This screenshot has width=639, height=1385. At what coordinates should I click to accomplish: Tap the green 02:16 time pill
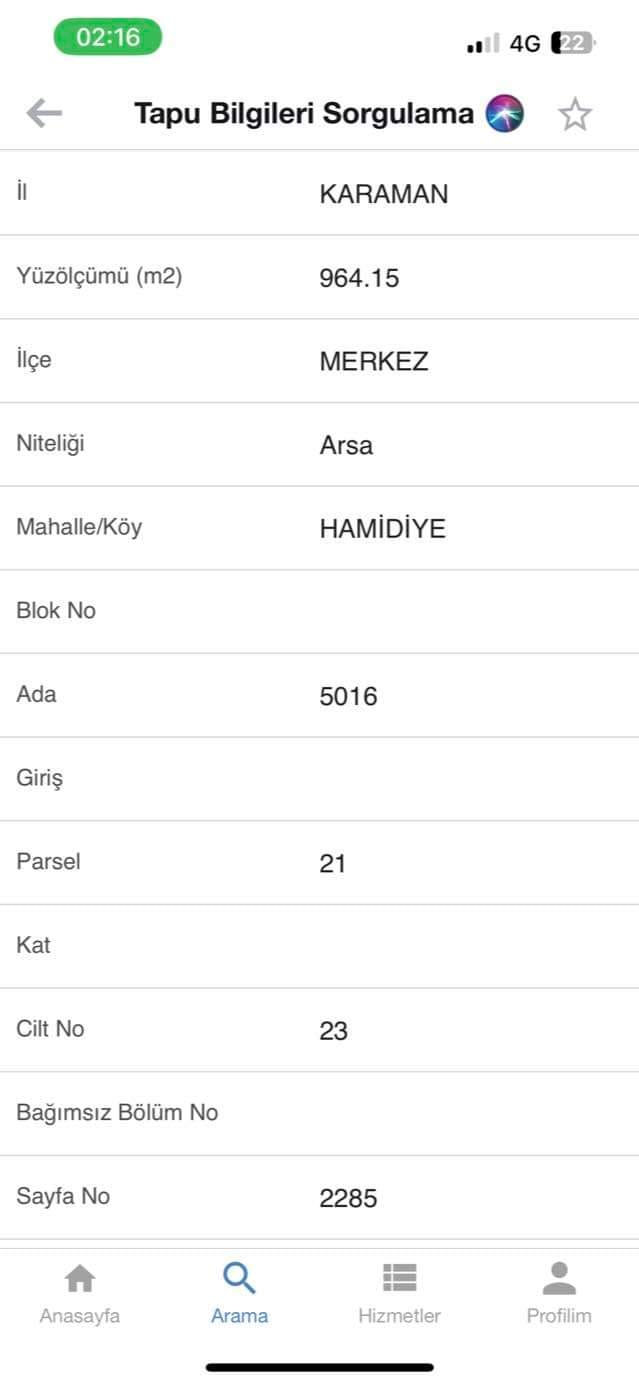(108, 37)
